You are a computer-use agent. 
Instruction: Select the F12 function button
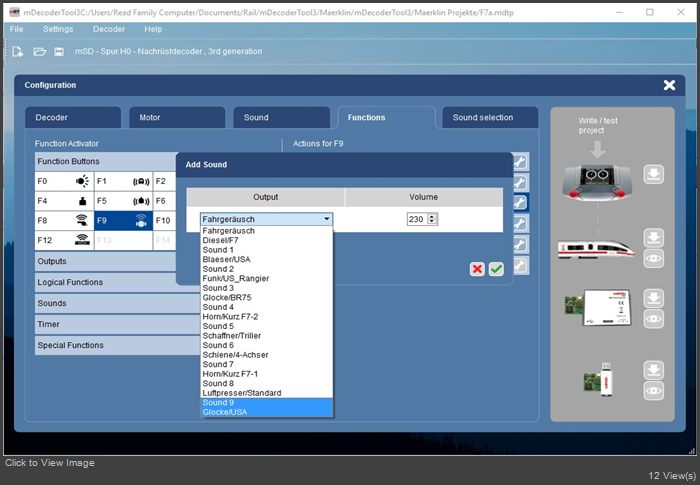[64, 240]
